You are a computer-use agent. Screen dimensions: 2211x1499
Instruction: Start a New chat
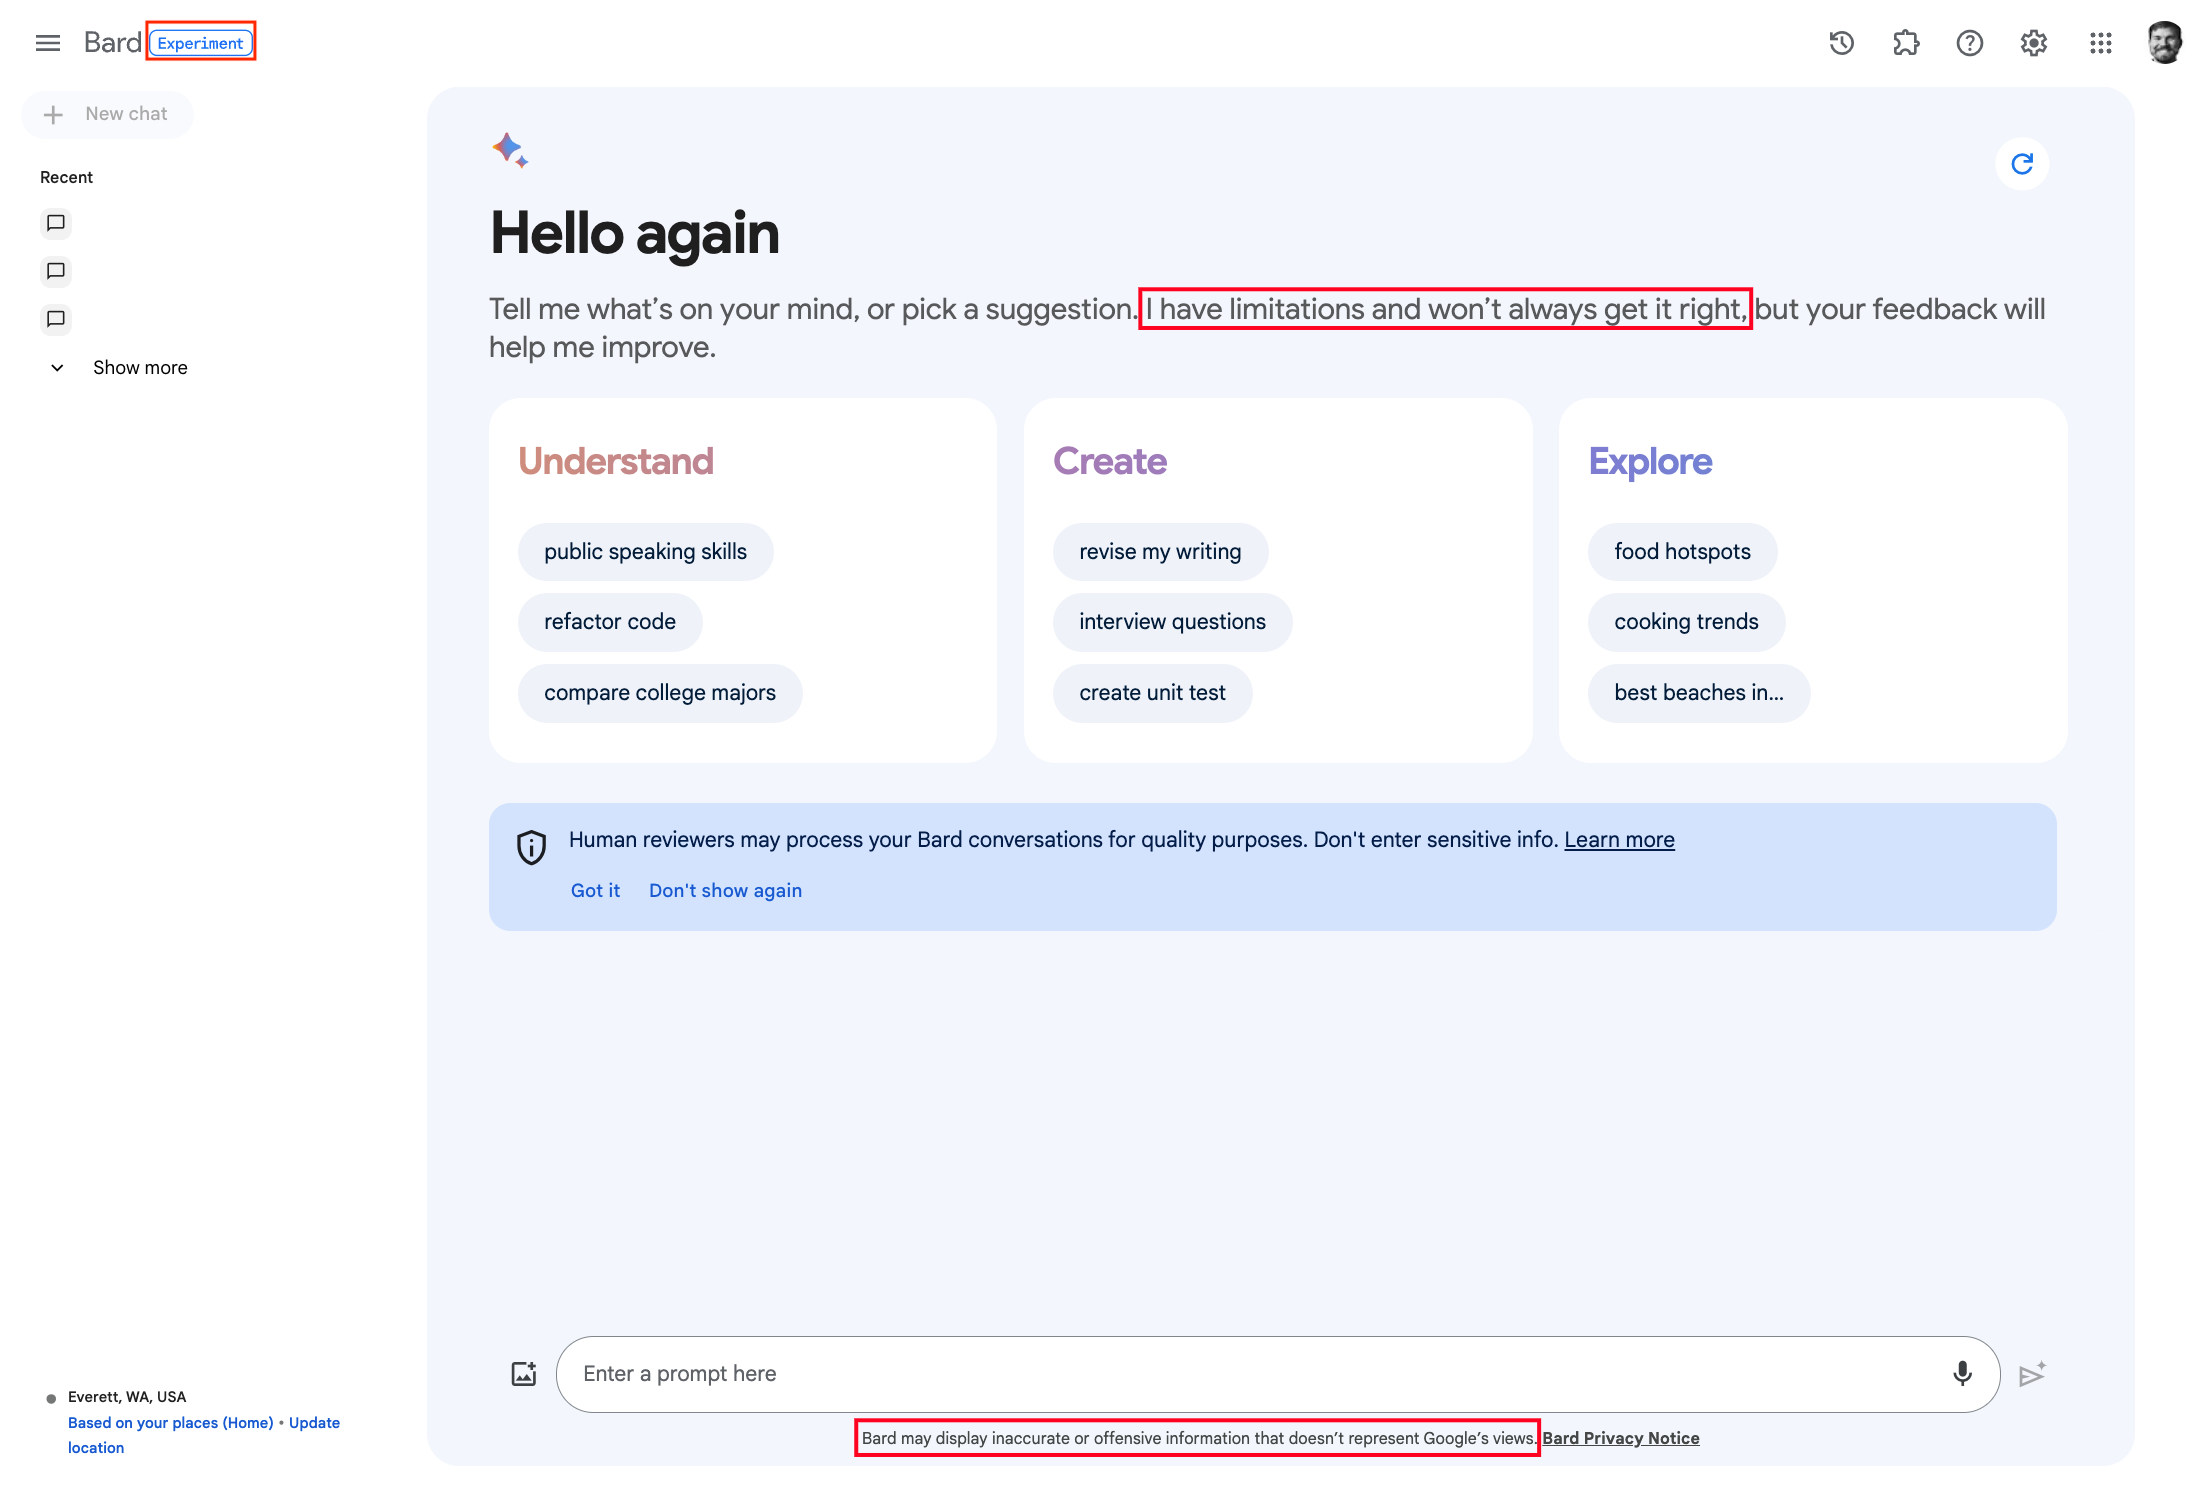108,114
